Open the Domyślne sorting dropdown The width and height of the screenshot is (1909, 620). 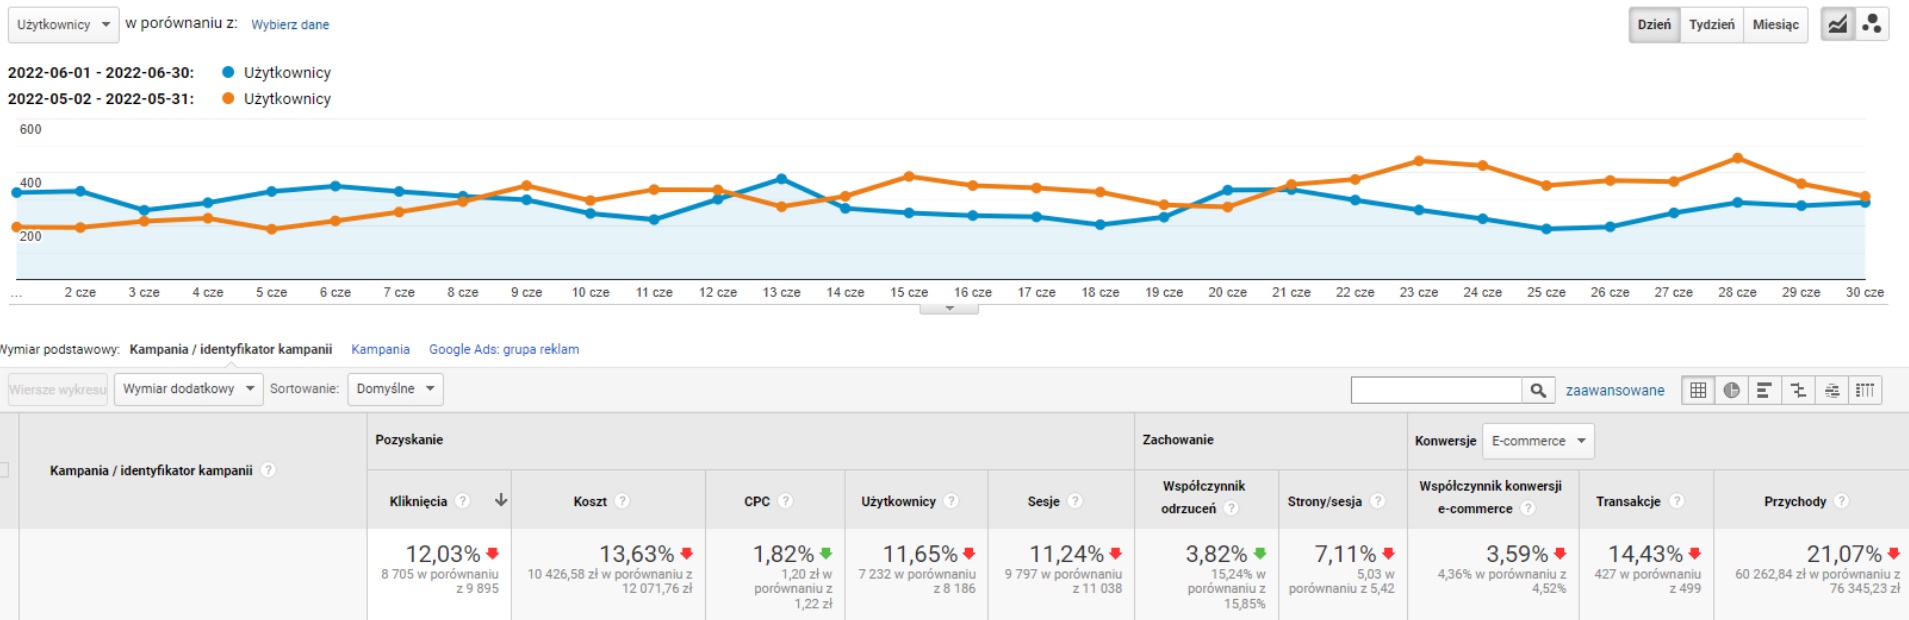[395, 389]
